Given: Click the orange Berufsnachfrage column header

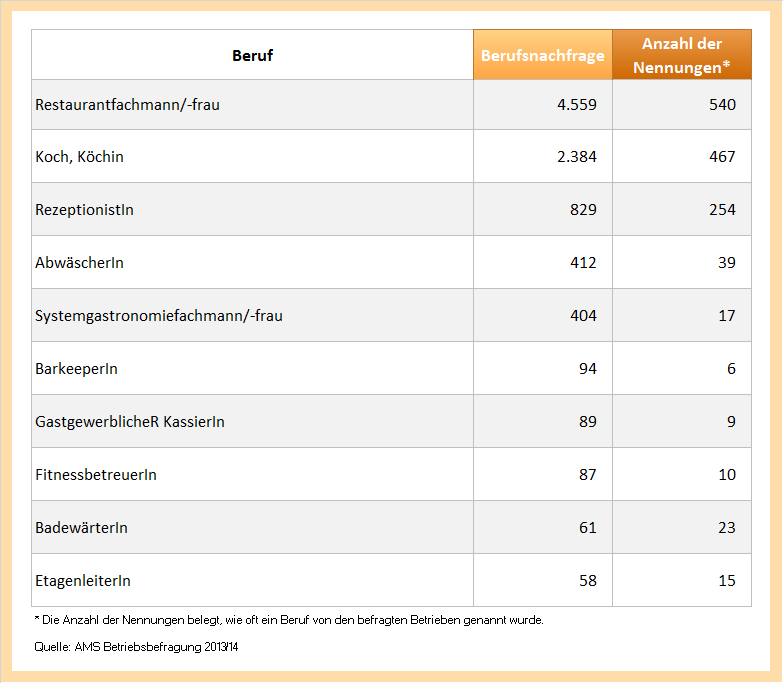Looking at the screenshot, I should (542, 55).
